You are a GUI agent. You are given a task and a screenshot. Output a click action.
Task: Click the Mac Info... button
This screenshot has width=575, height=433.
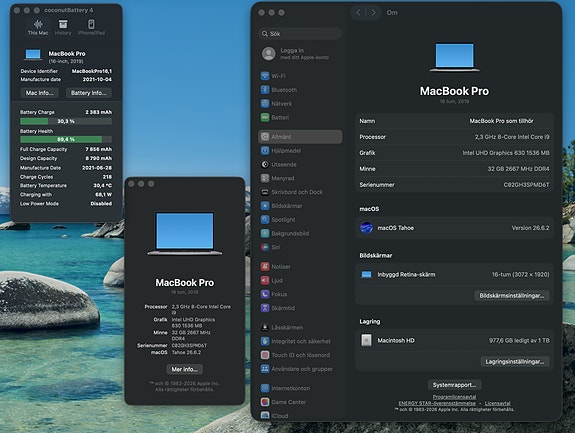40,93
